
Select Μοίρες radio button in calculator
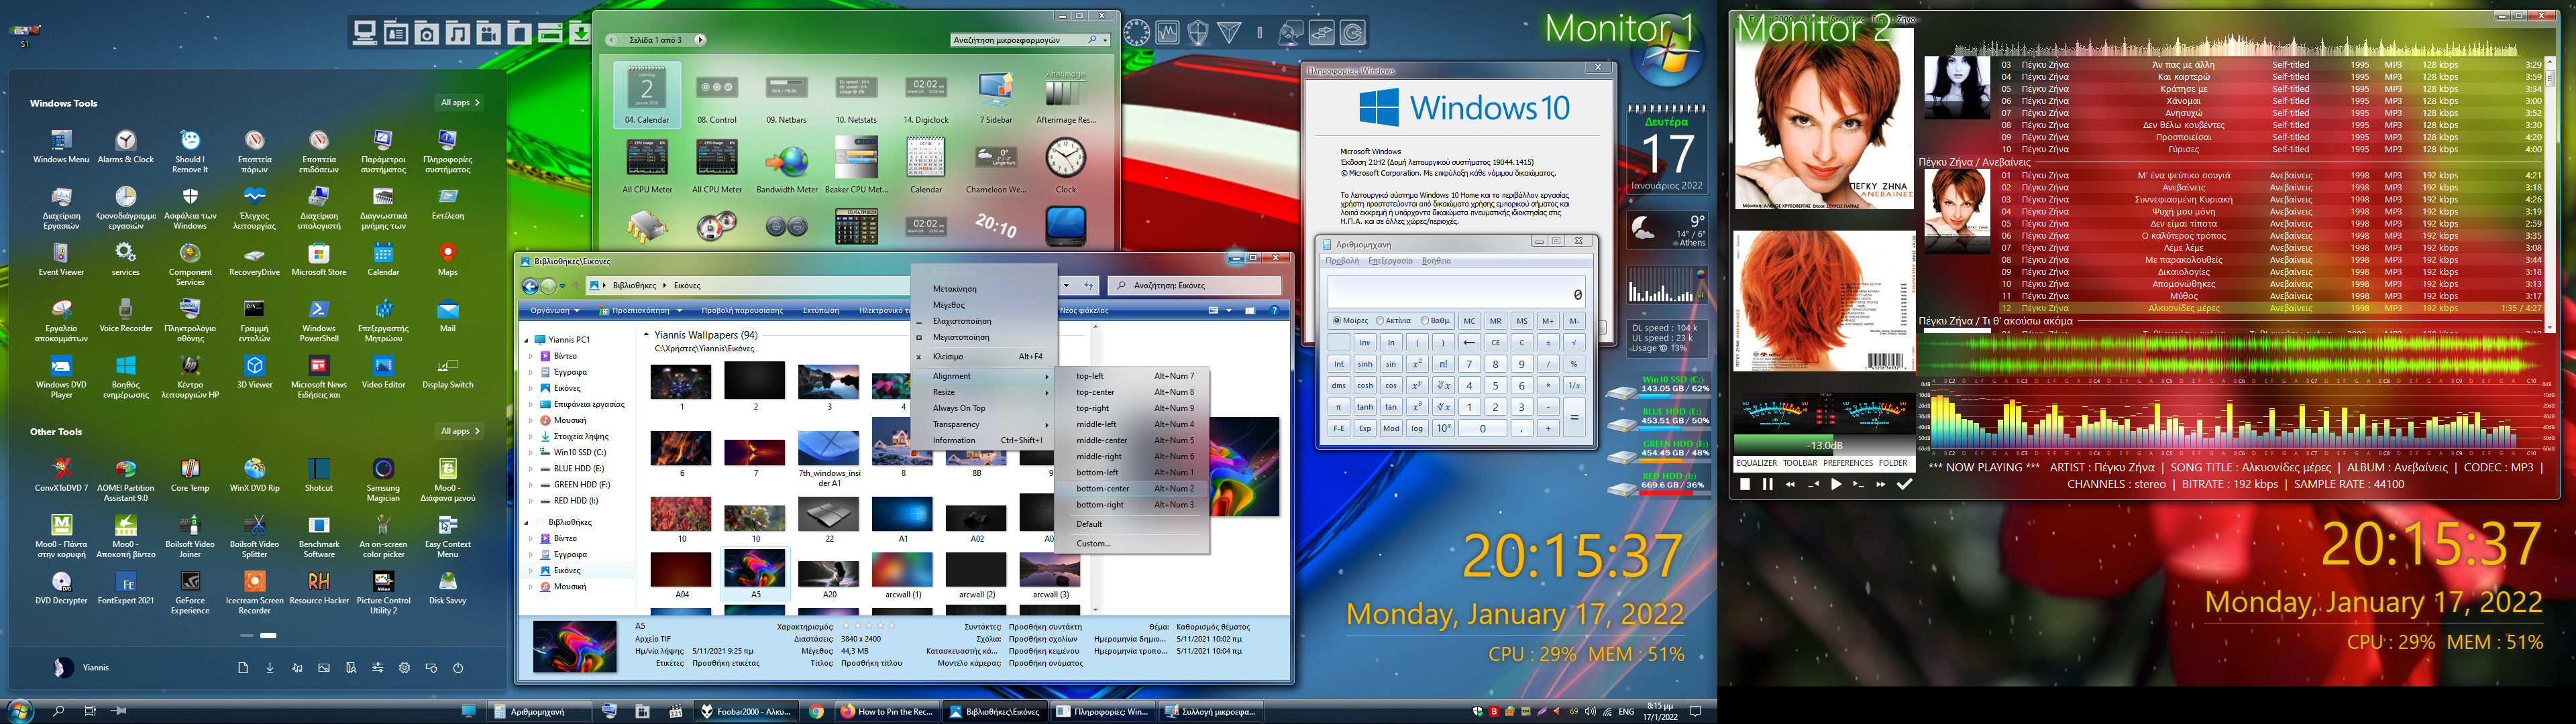(x=1351, y=321)
